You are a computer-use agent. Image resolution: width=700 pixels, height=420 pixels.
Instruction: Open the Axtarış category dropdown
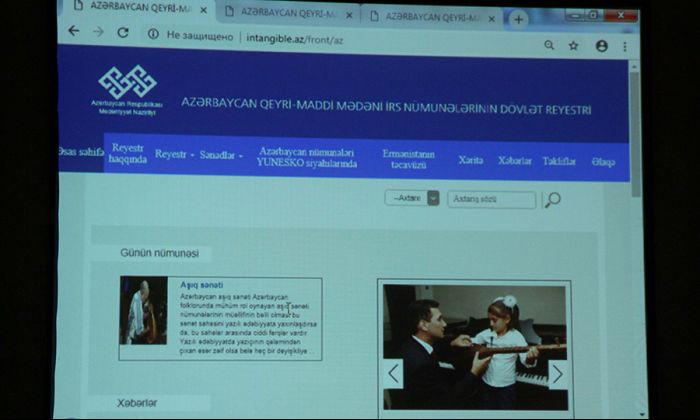(412, 198)
